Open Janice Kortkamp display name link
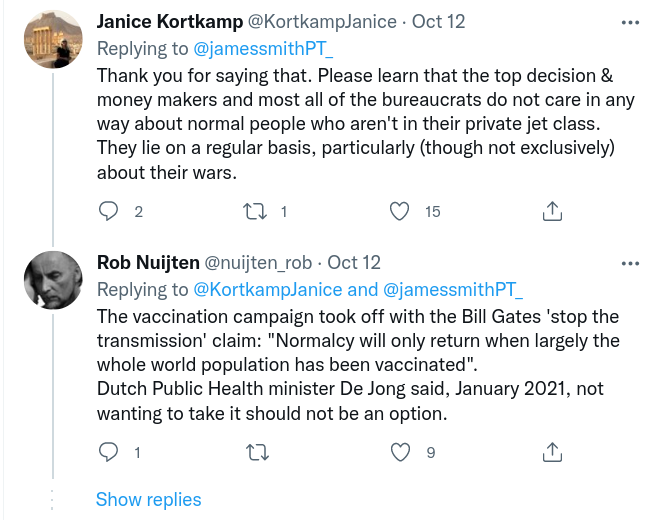The height and width of the screenshot is (520, 661). [170, 21]
